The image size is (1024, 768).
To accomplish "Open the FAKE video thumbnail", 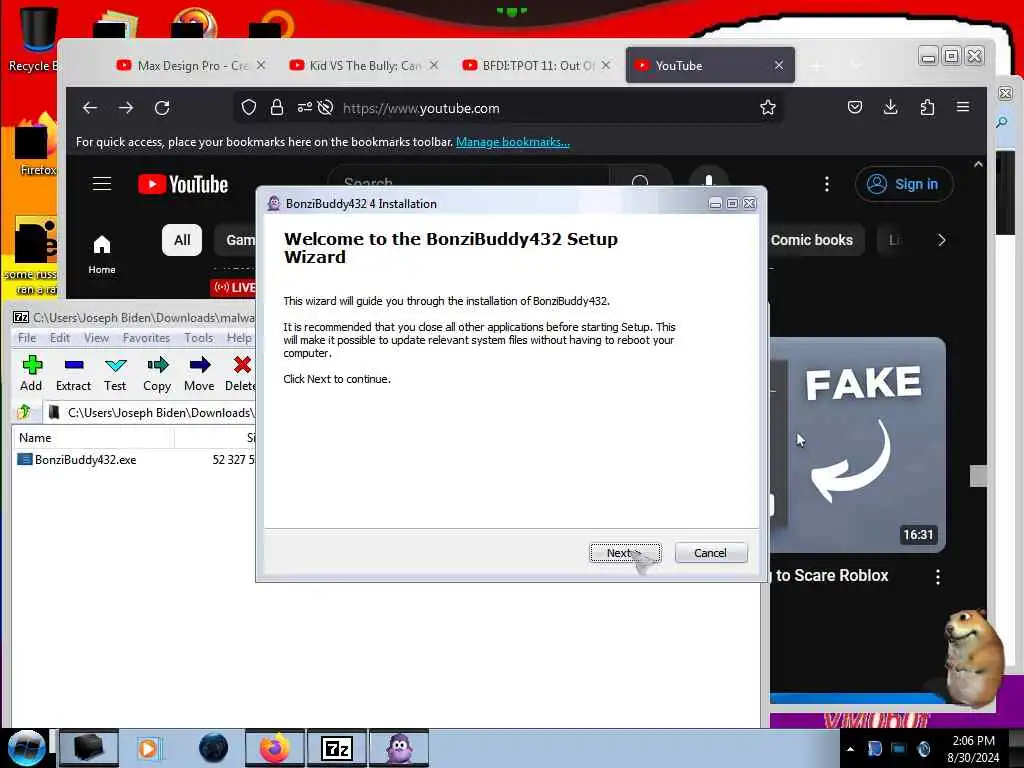I will pyautogui.click(x=857, y=444).
